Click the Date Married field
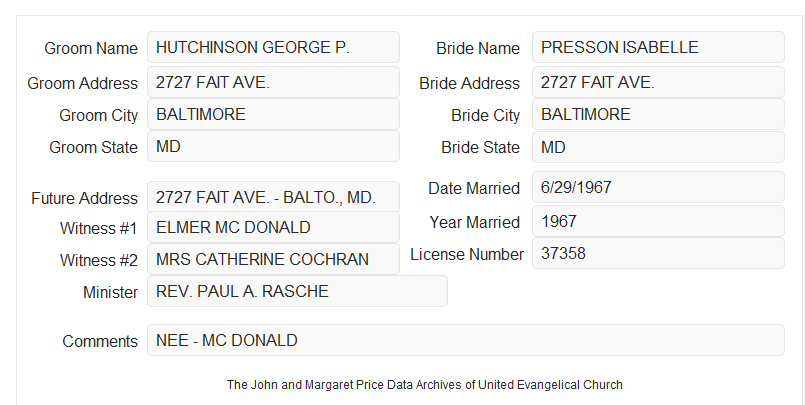Image resolution: width=805 pixels, height=405 pixels. (658, 187)
